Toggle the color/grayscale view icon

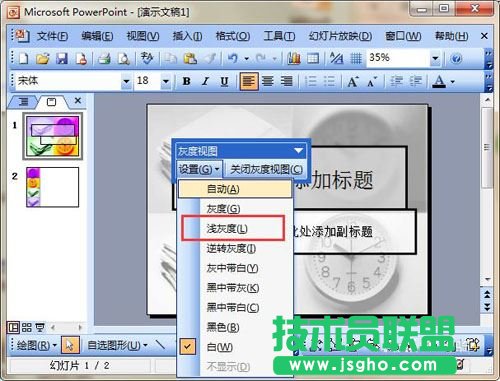pos(336,59)
